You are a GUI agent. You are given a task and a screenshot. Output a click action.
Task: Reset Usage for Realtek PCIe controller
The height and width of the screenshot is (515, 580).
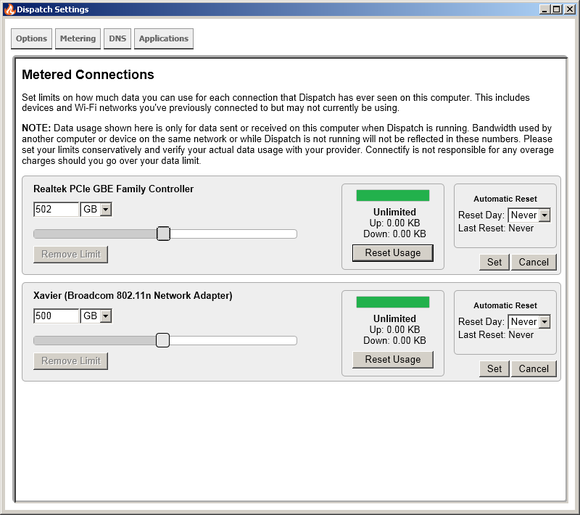(x=393, y=253)
